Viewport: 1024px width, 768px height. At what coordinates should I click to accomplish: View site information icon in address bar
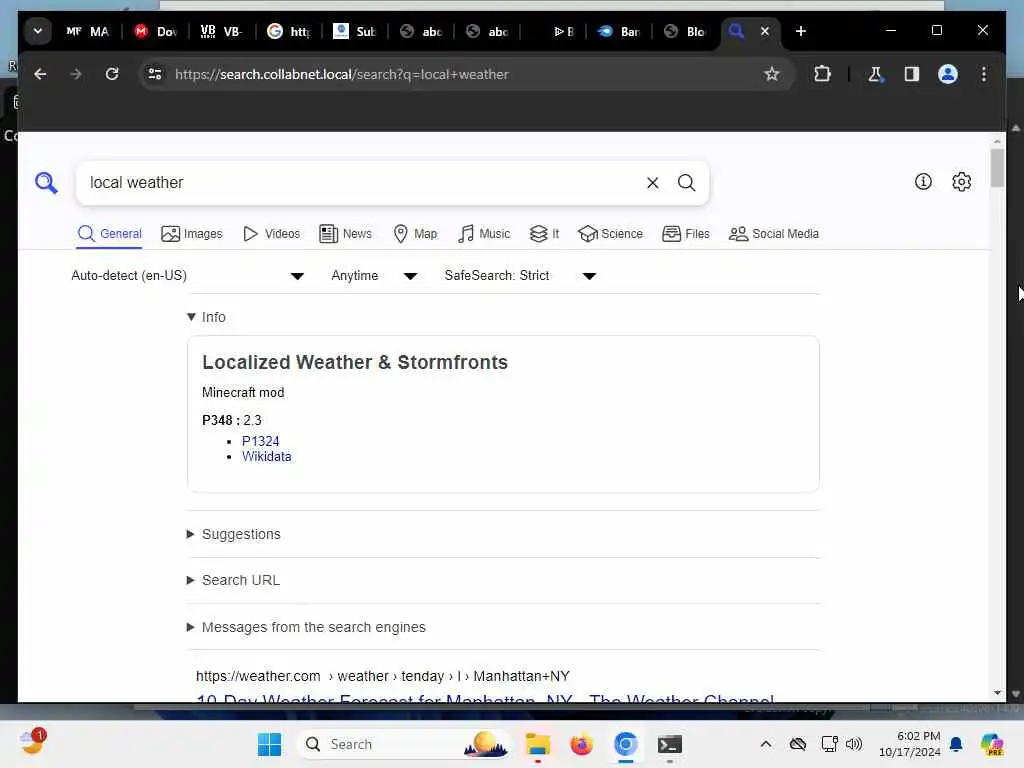pos(155,74)
